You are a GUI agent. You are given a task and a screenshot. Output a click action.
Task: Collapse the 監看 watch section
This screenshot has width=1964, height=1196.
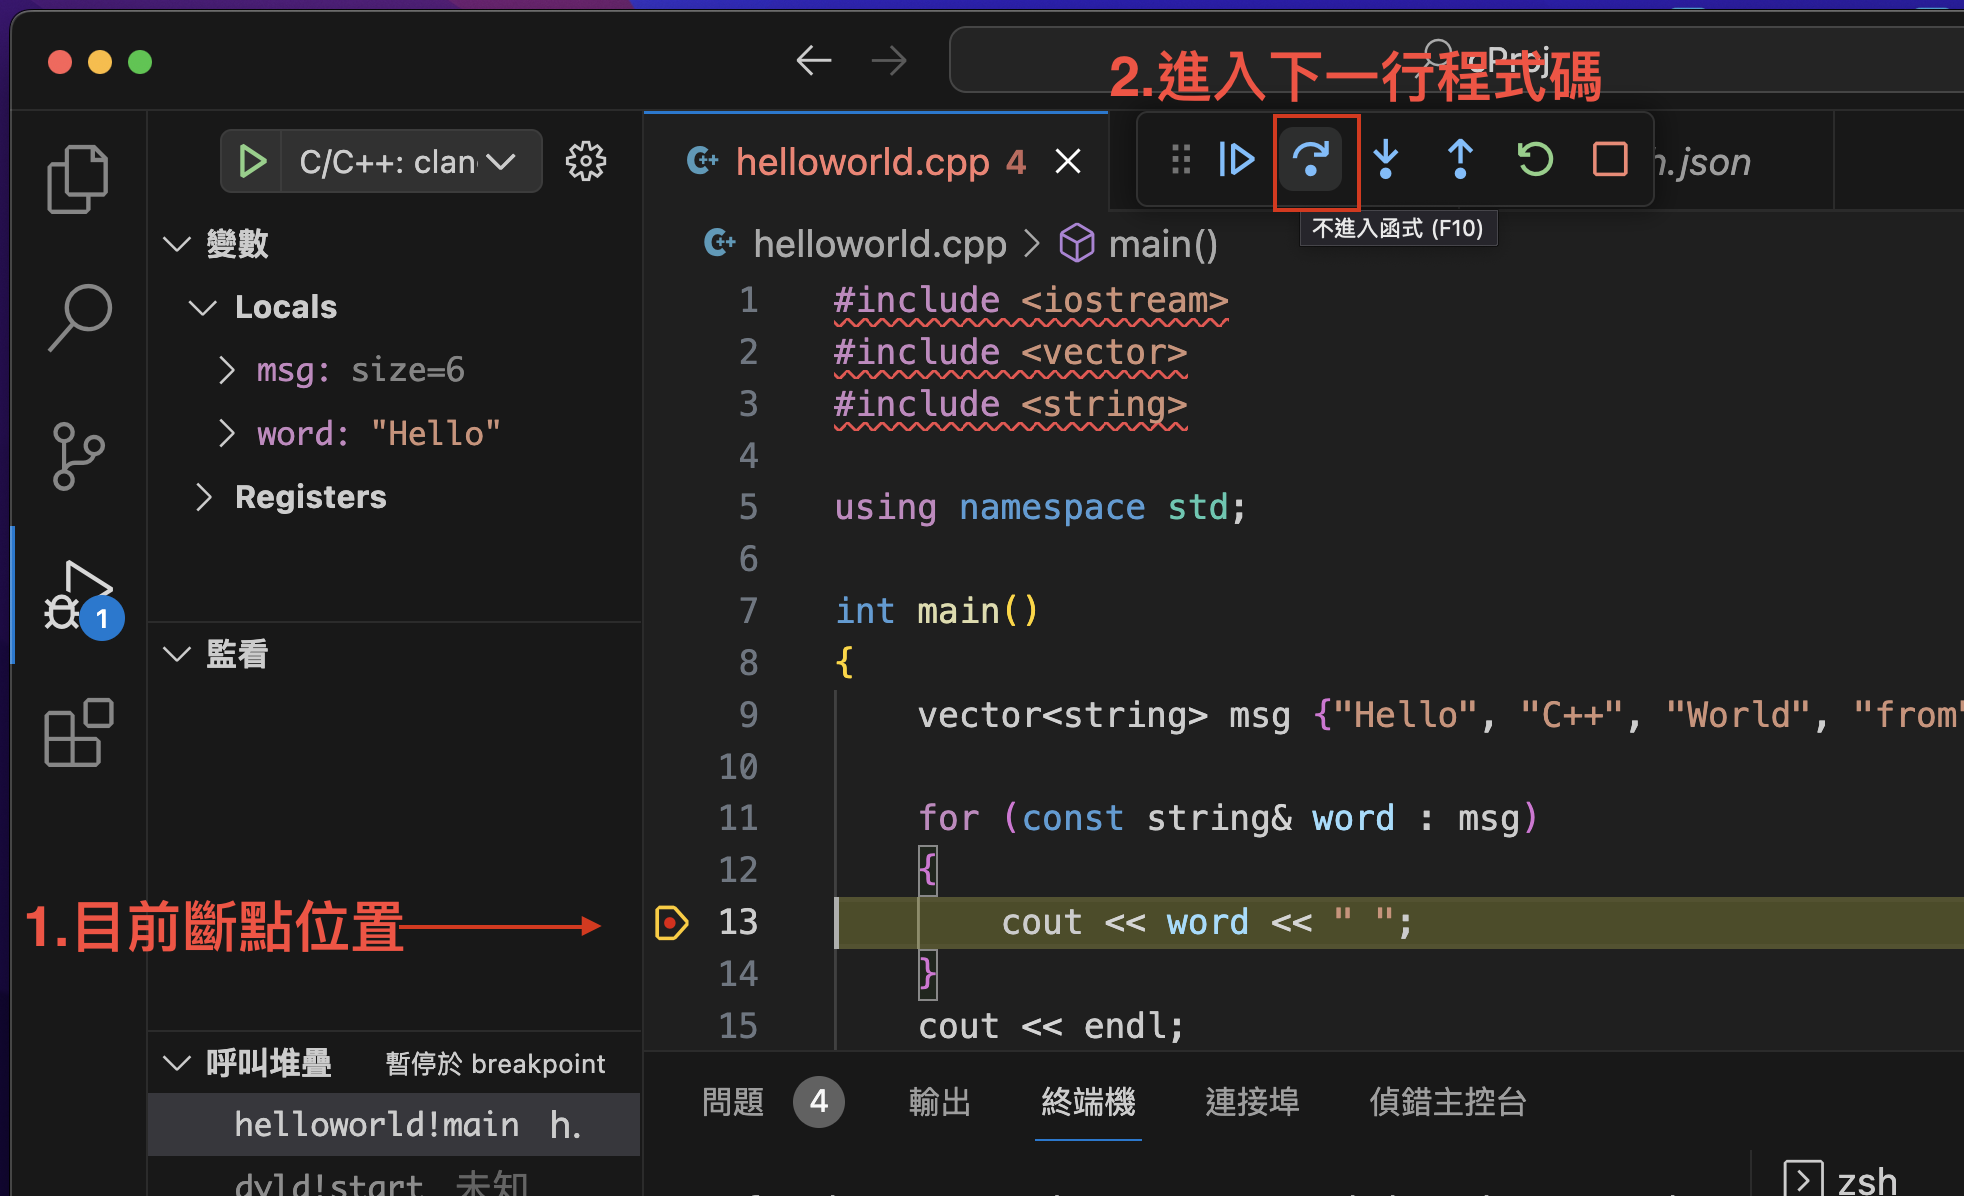pyautogui.click(x=177, y=654)
